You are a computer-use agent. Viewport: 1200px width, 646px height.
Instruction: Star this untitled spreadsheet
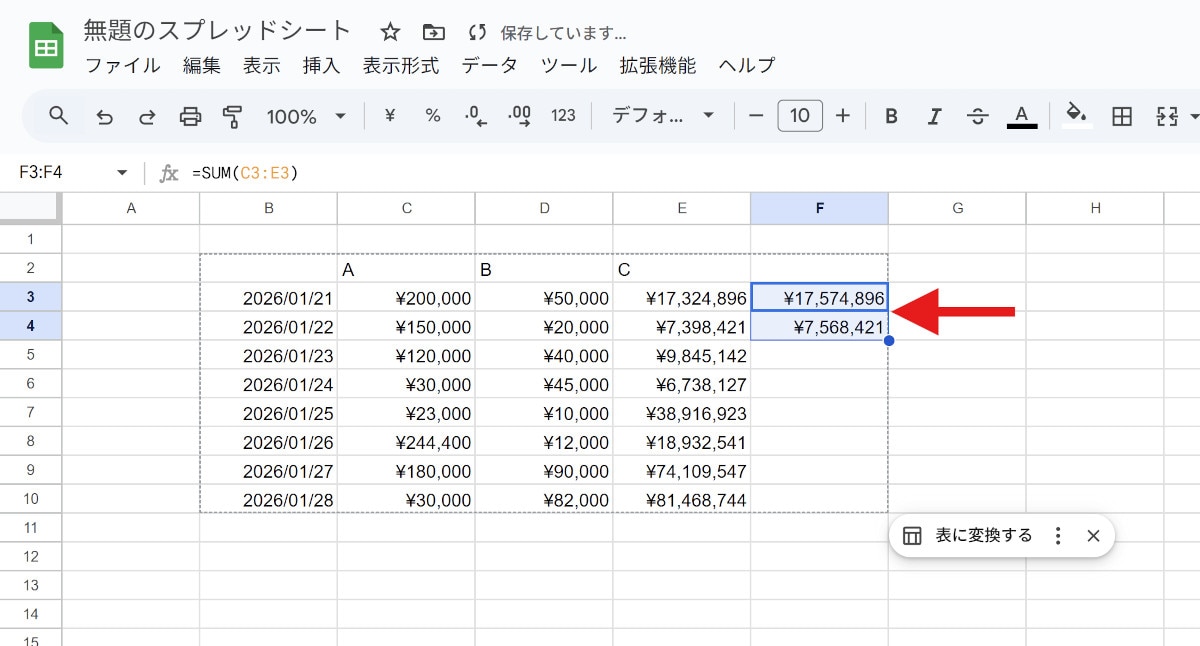coord(390,32)
